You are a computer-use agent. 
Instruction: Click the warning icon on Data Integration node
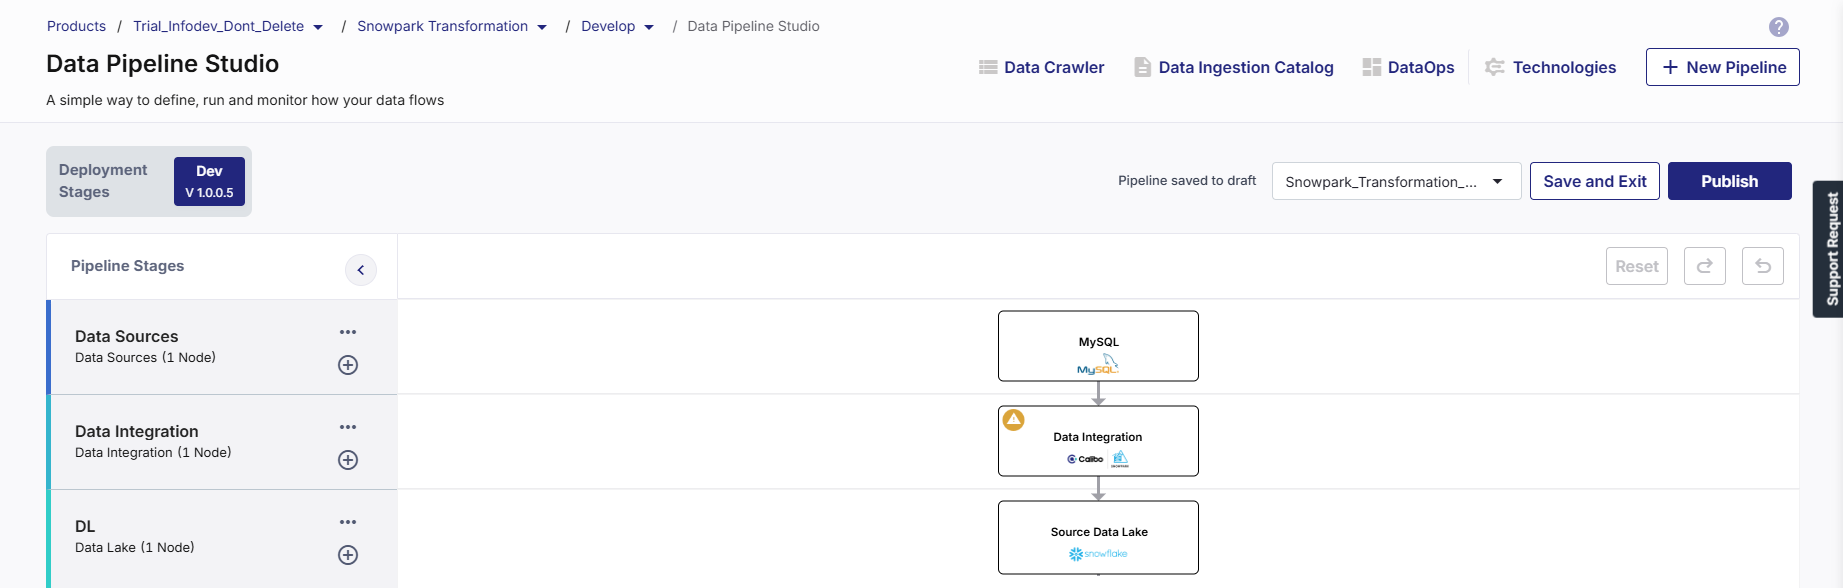(1014, 420)
